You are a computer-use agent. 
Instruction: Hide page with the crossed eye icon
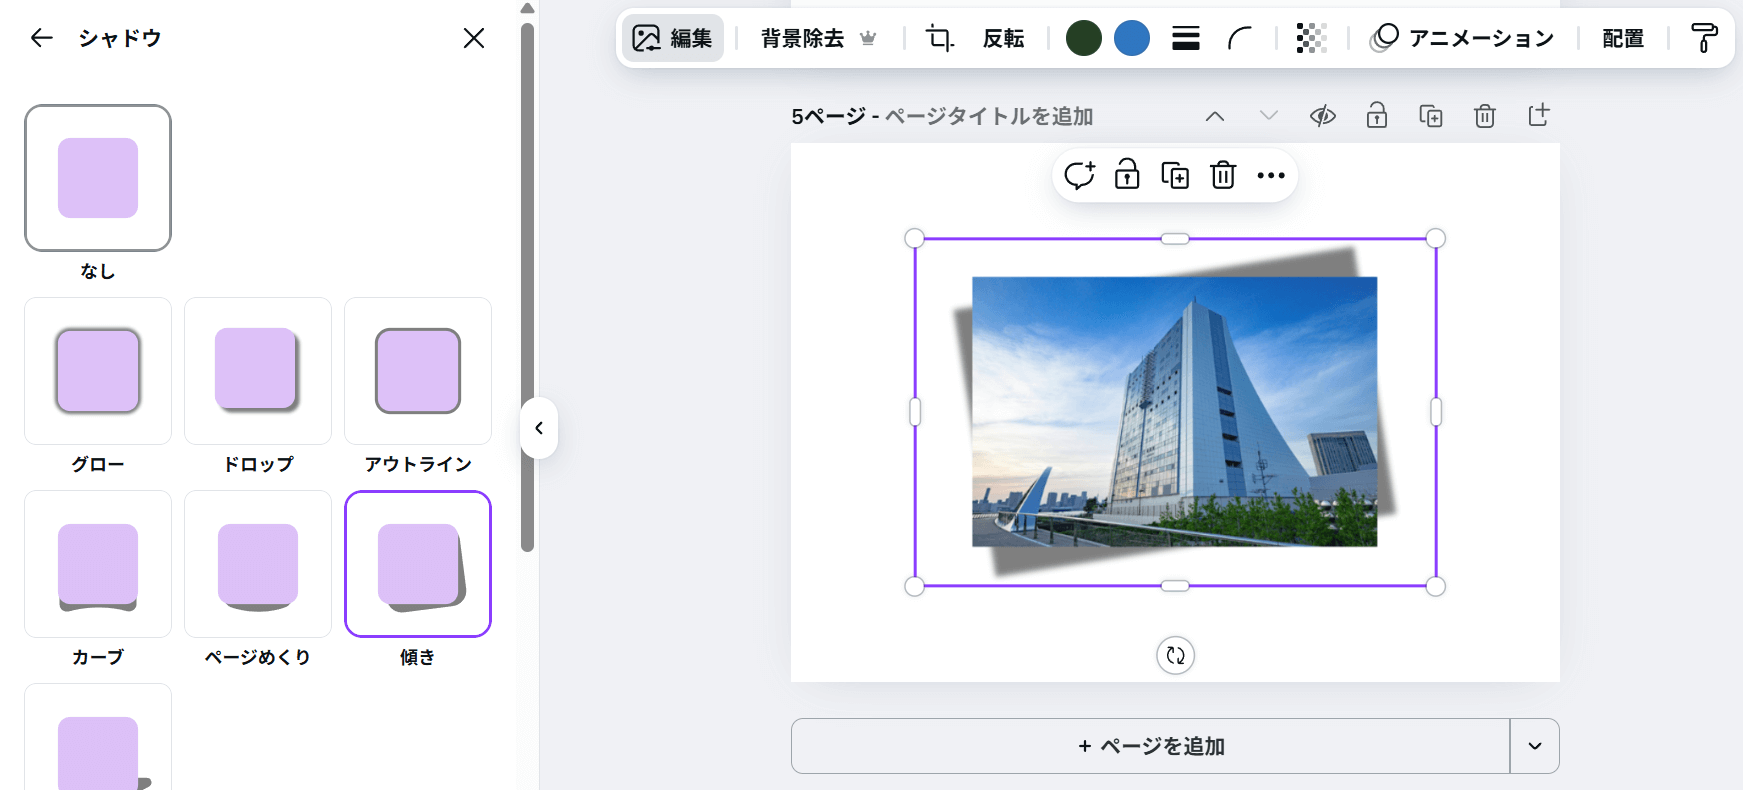point(1323,116)
